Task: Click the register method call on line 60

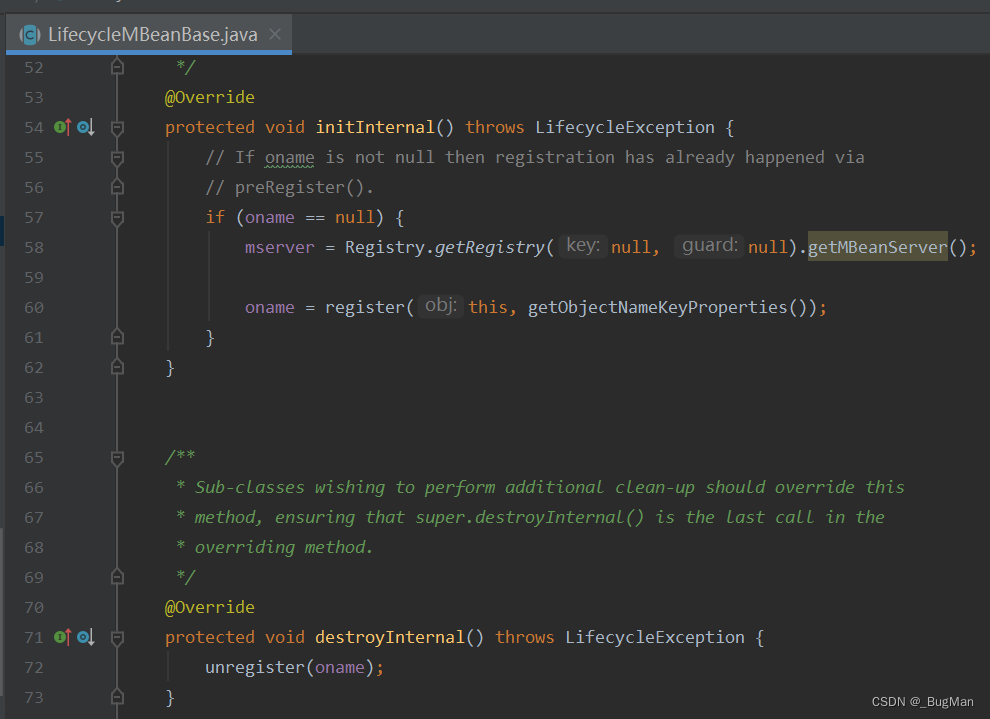Action: pos(364,307)
